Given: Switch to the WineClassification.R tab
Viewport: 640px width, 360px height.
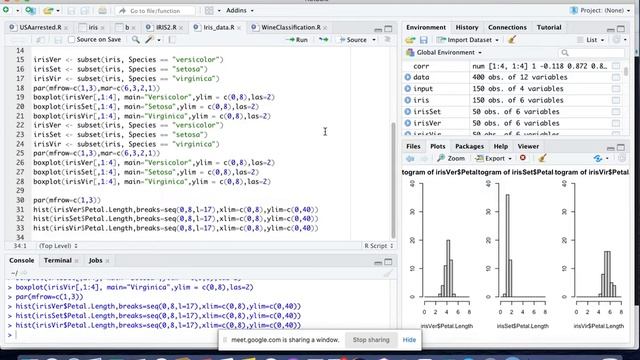Looking at the screenshot, I should pos(291,27).
